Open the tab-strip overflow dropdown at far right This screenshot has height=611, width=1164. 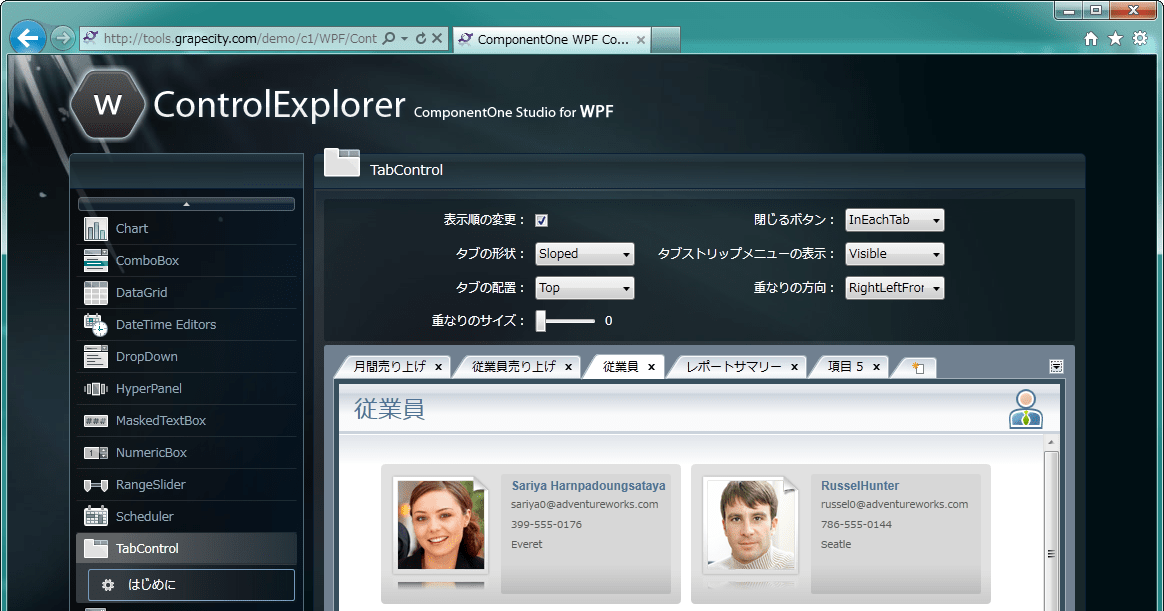(x=1055, y=366)
